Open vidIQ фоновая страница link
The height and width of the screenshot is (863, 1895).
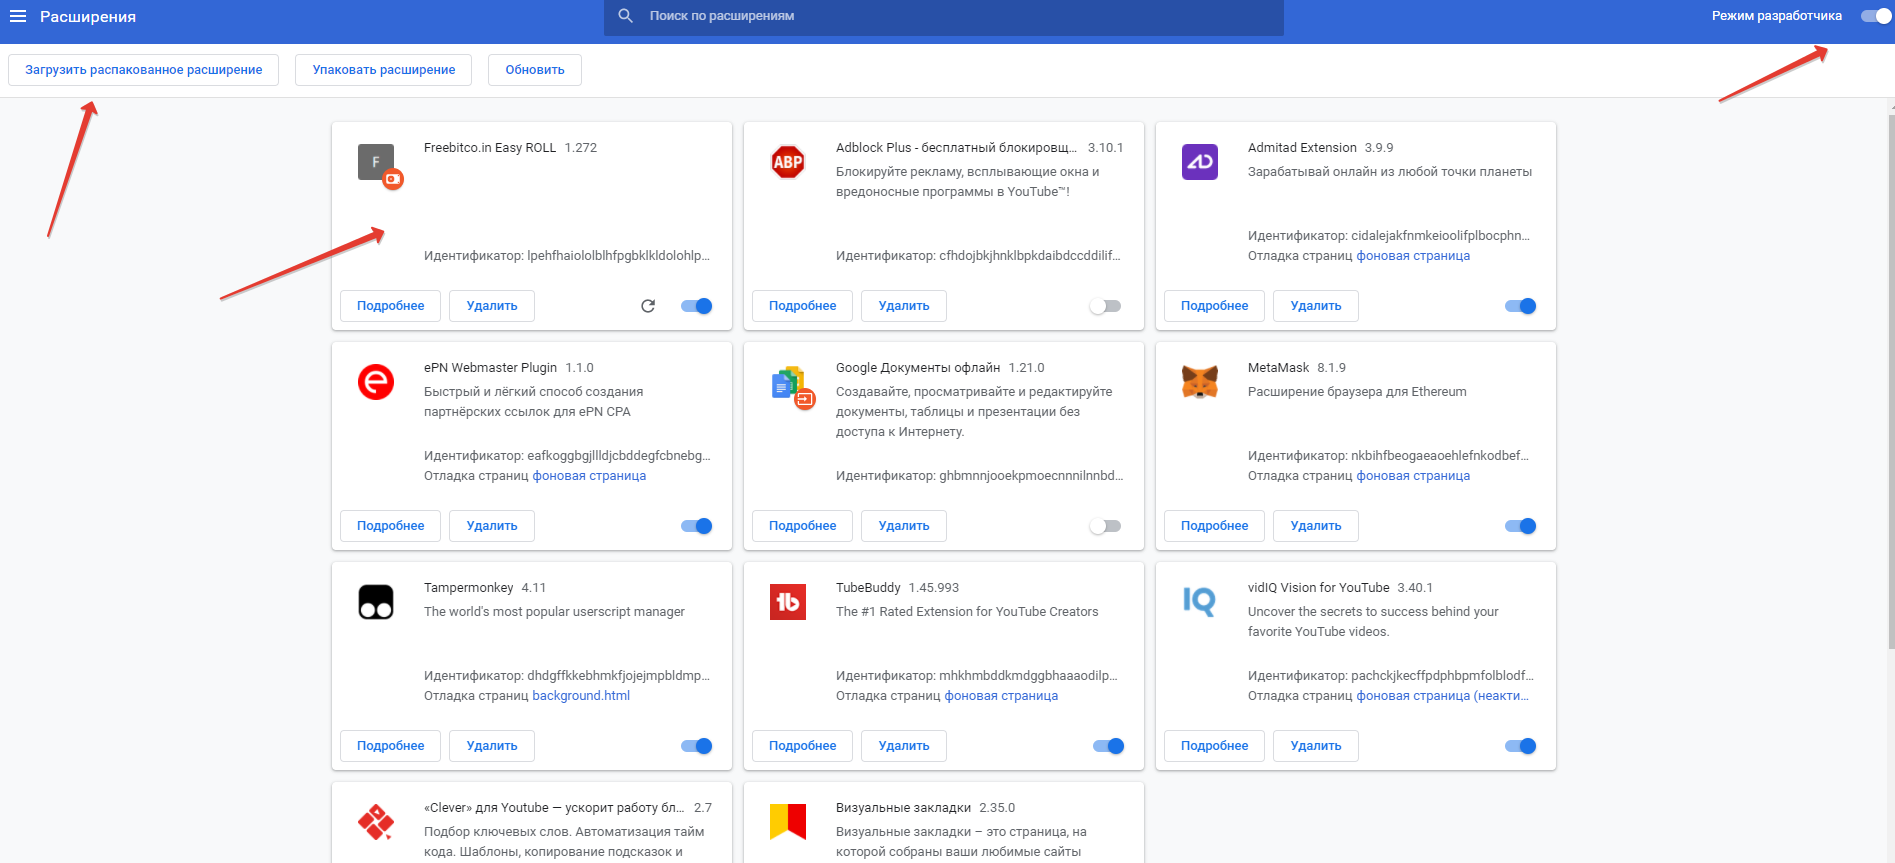(x=1443, y=696)
